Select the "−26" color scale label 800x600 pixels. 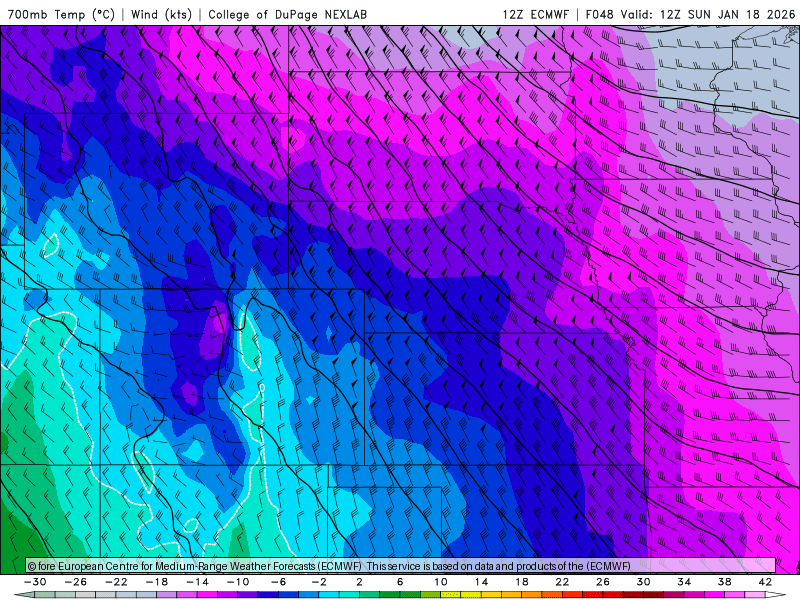pos(76,582)
